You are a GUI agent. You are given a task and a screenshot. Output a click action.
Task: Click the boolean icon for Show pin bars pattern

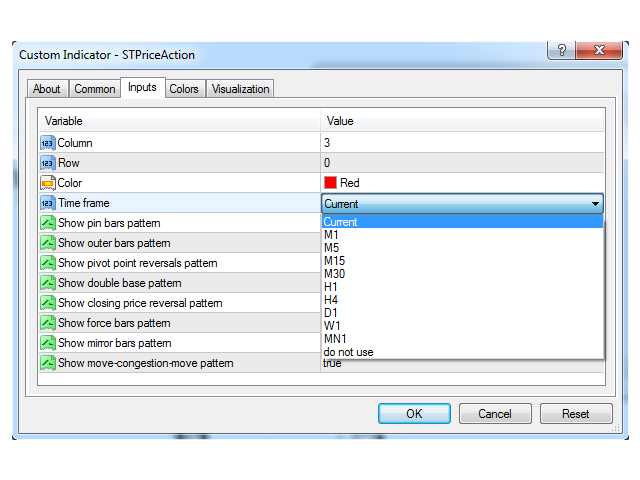(47, 223)
